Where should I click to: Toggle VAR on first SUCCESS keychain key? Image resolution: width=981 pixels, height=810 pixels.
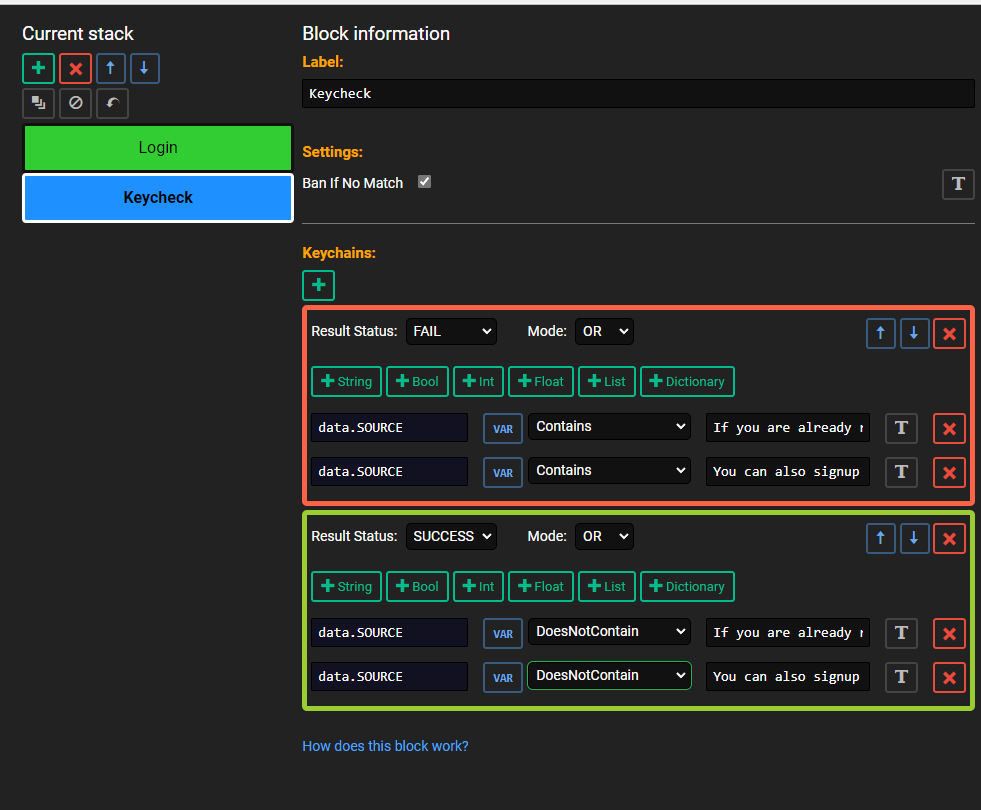point(502,634)
